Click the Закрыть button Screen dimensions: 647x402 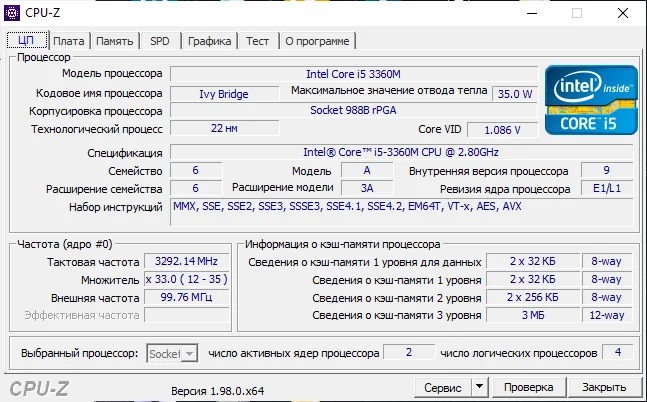[604, 387]
